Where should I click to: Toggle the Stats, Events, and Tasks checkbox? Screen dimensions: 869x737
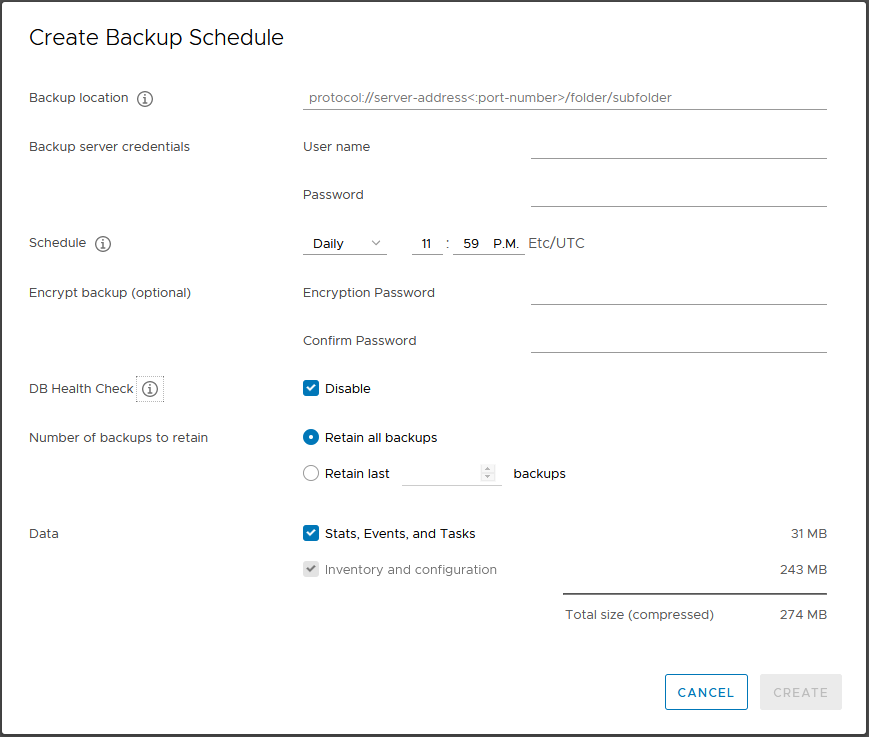point(311,533)
